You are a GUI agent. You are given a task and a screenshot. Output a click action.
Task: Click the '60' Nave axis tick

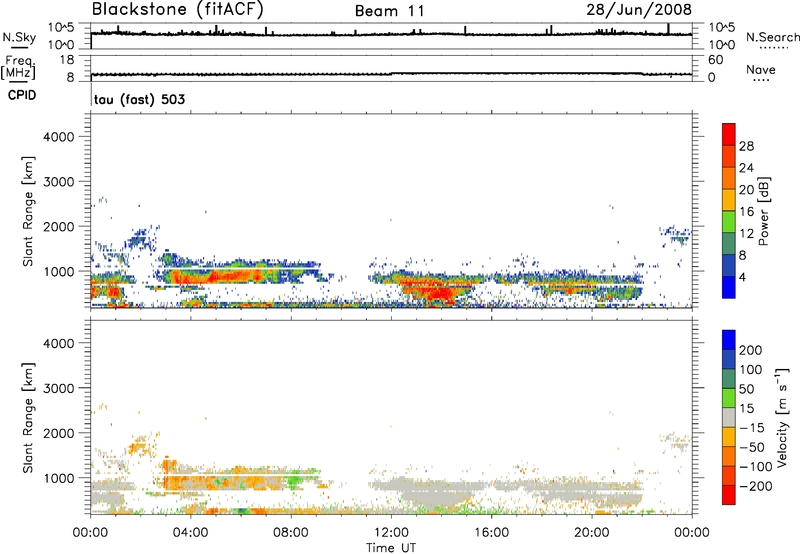coord(715,60)
